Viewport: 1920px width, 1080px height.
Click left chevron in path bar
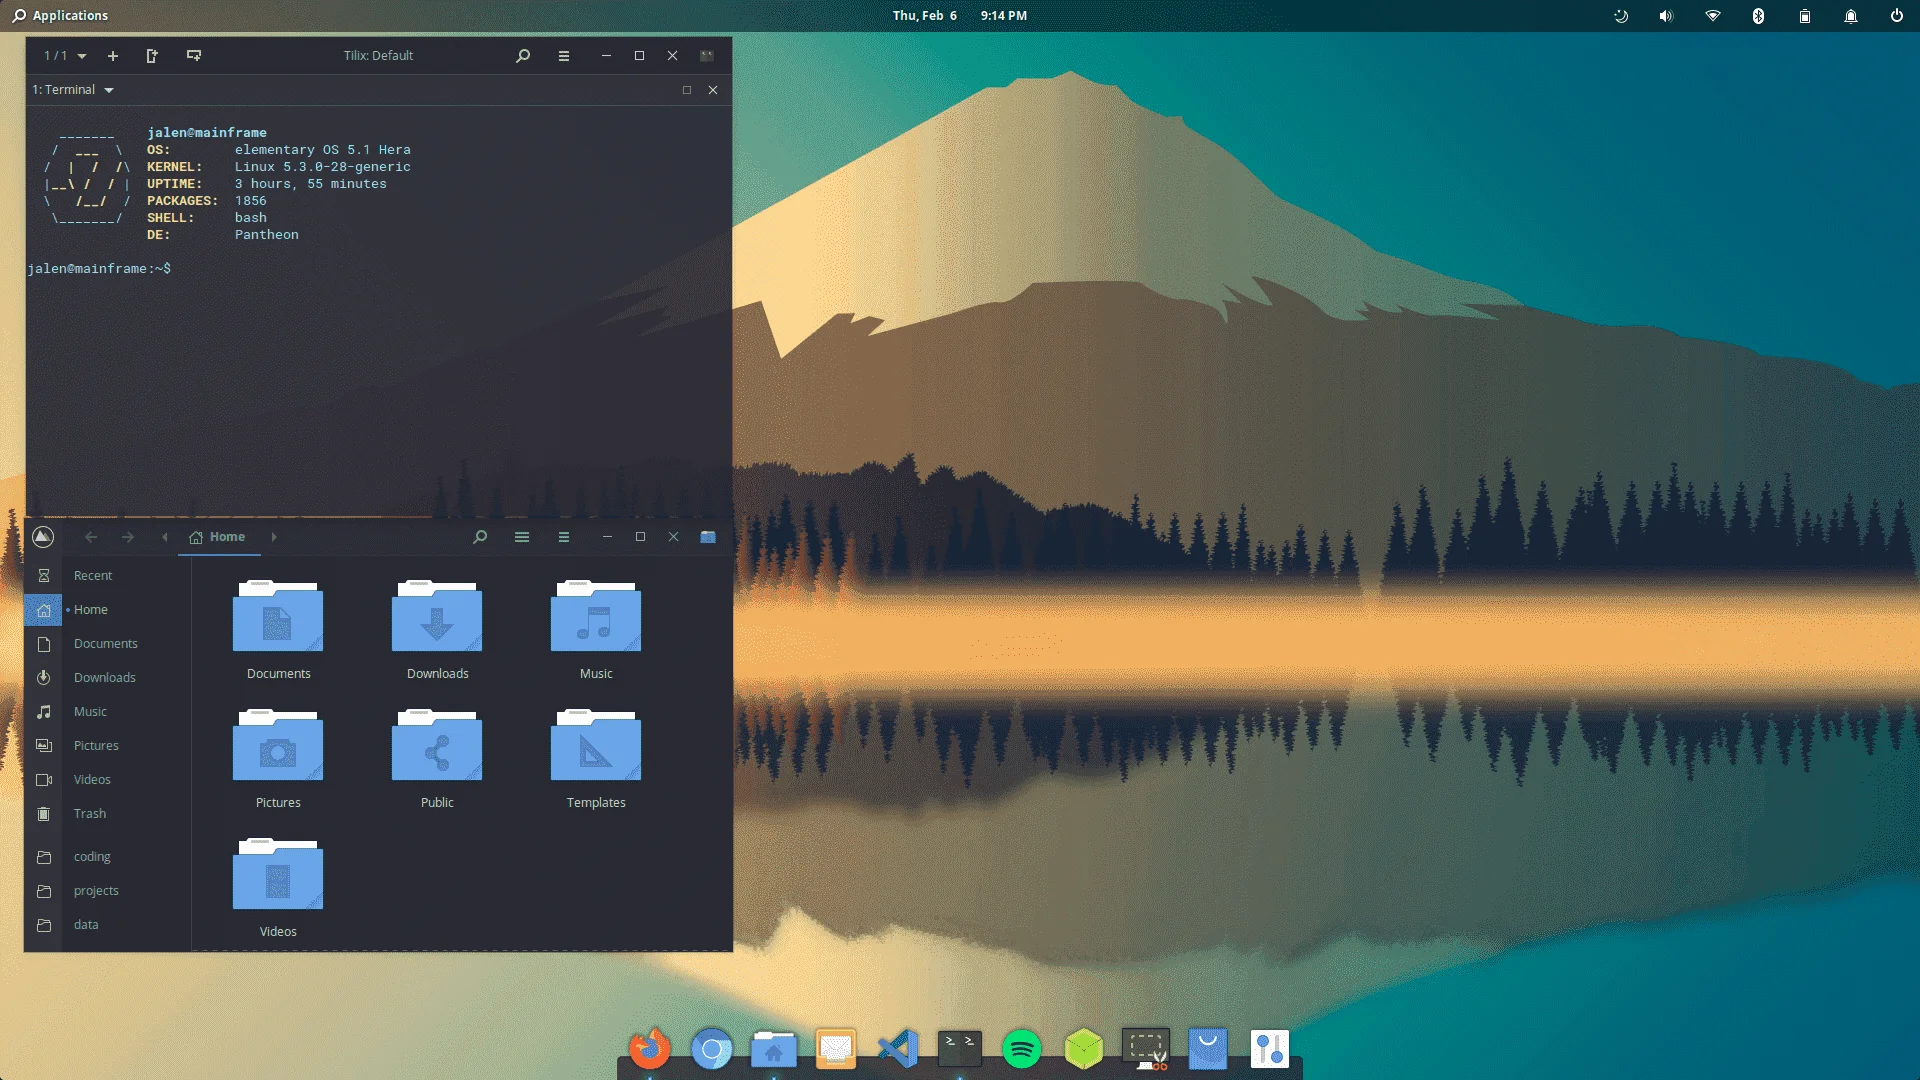coord(165,537)
